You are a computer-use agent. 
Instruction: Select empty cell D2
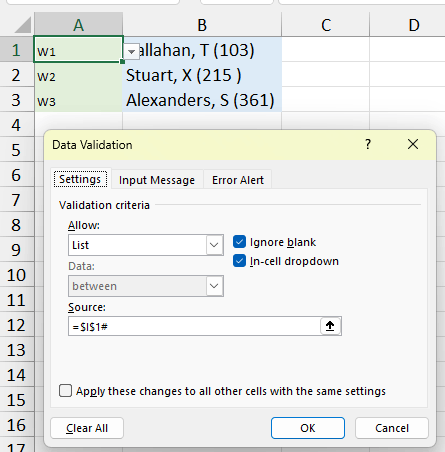click(x=407, y=74)
